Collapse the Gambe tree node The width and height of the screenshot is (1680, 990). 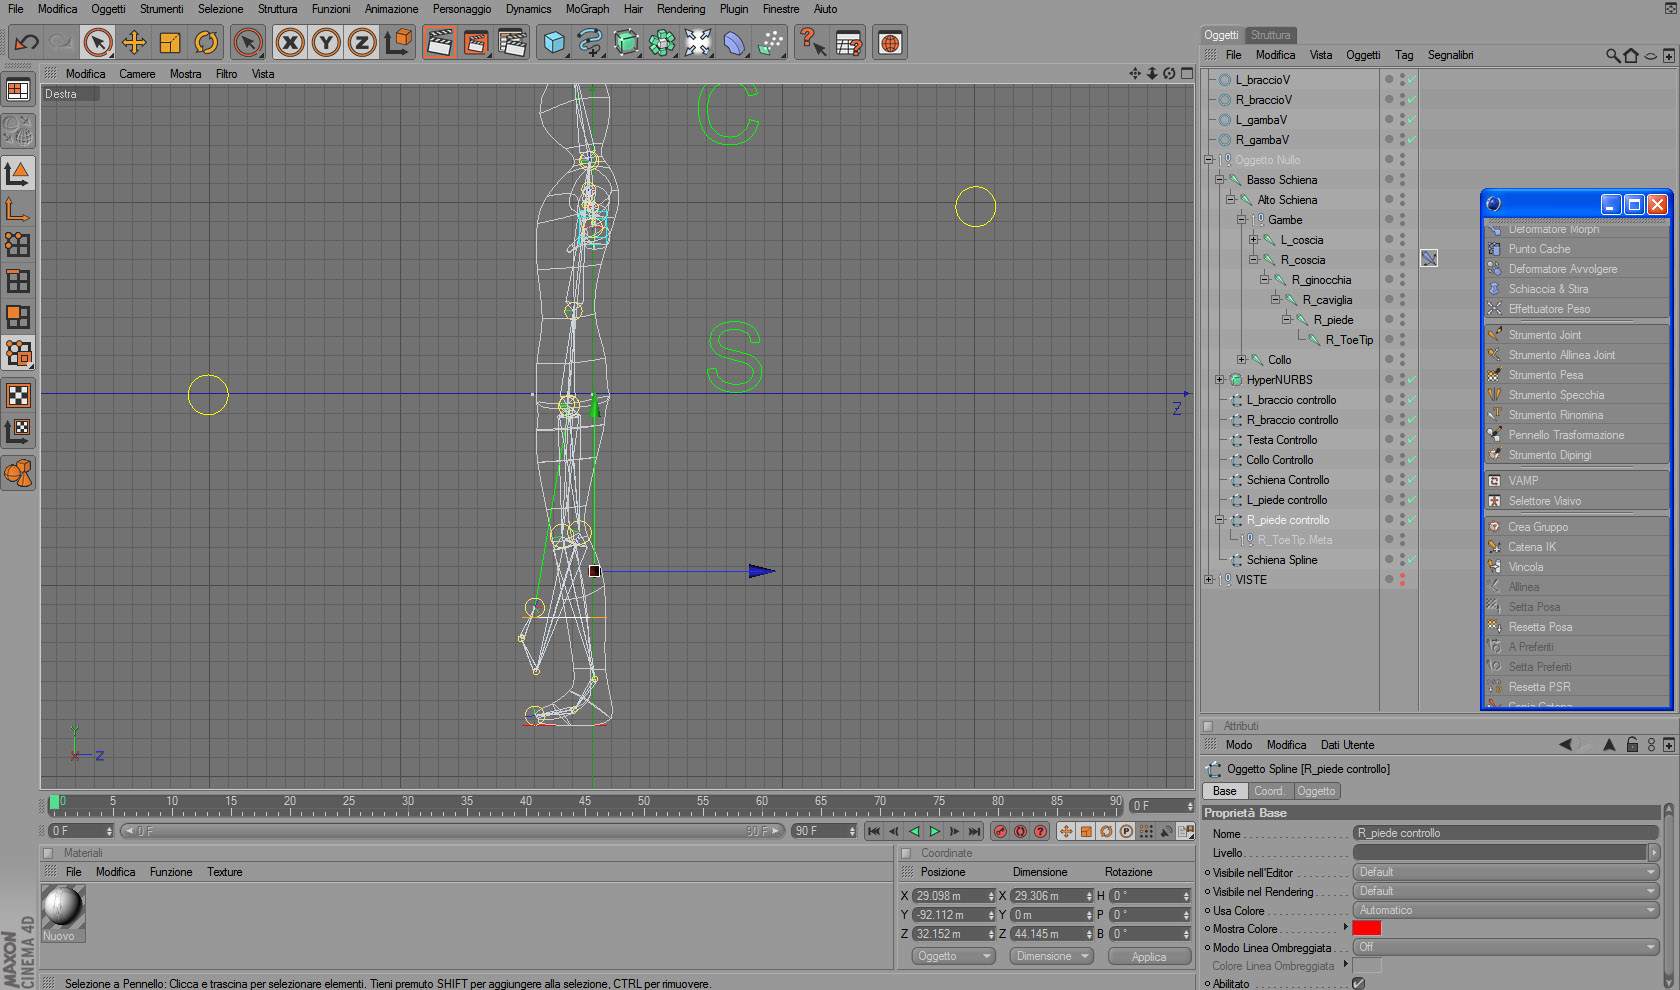click(1242, 220)
